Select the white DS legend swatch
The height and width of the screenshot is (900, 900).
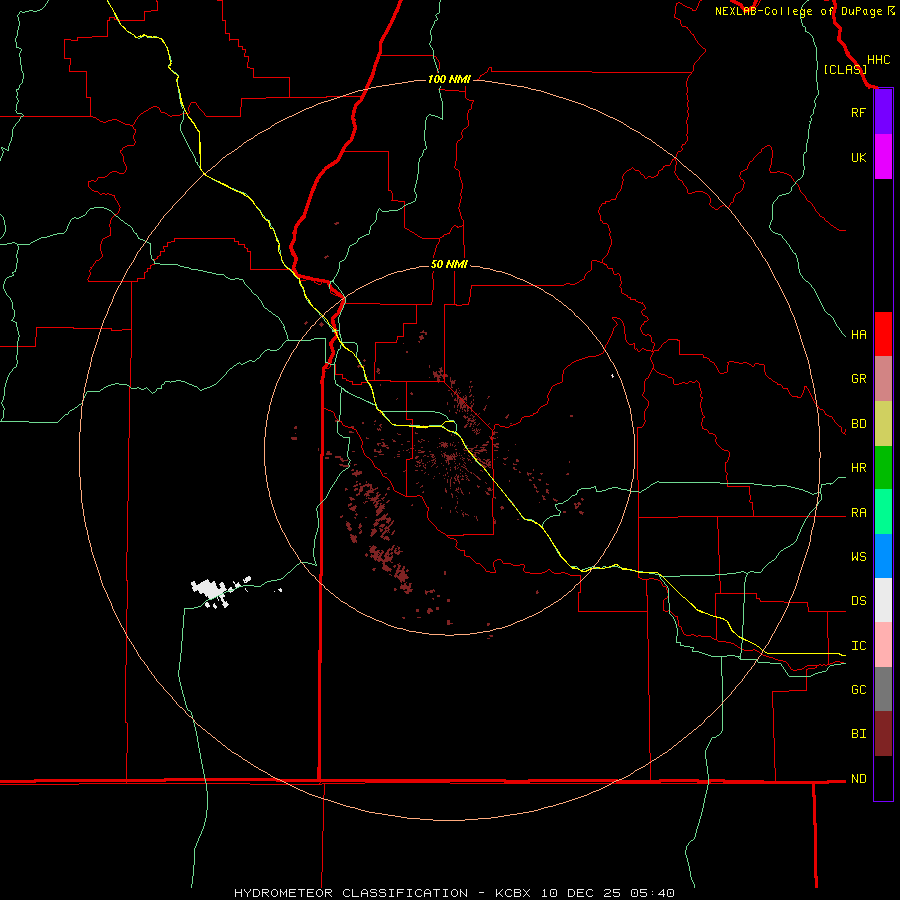click(x=883, y=600)
